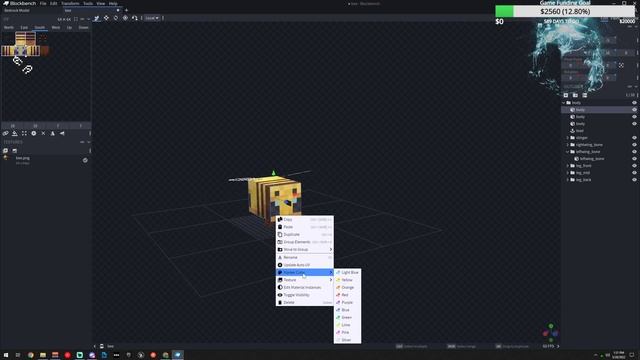
Task: Toggle visibility of the leftwing_bone folder
Action: pyautogui.click(x=634, y=151)
